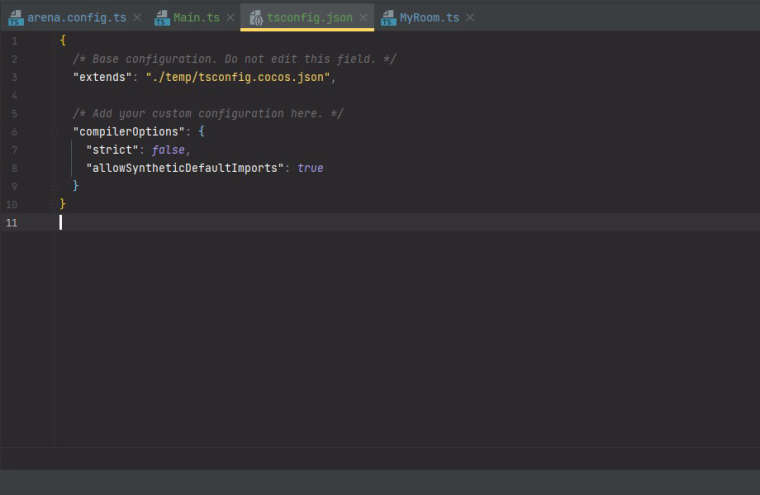Click the arena.config.ts TypeScript file icon
The image size is (760, 495).
15,18
